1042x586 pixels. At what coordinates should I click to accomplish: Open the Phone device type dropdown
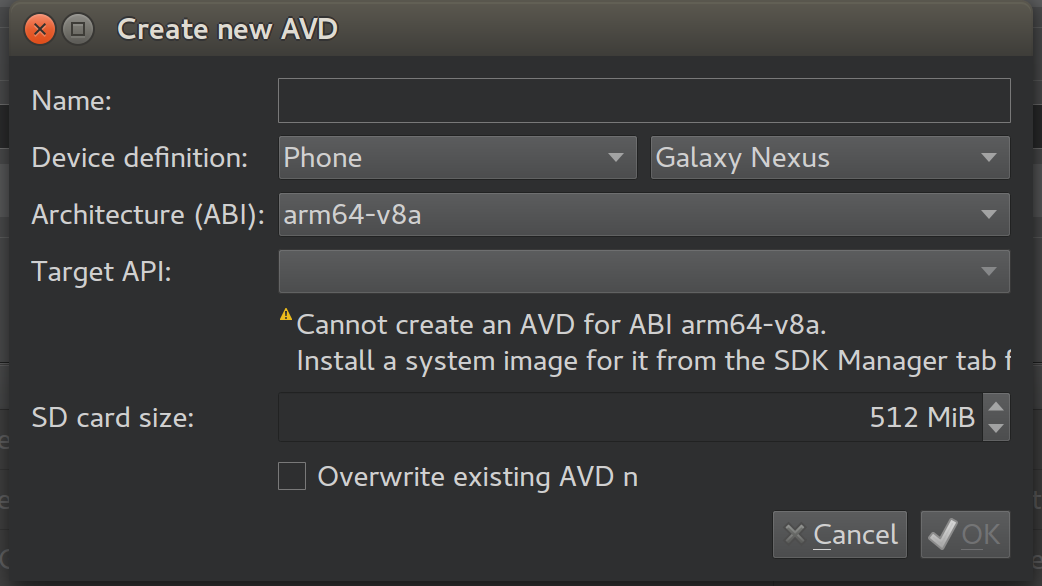(x=457, y=158)
